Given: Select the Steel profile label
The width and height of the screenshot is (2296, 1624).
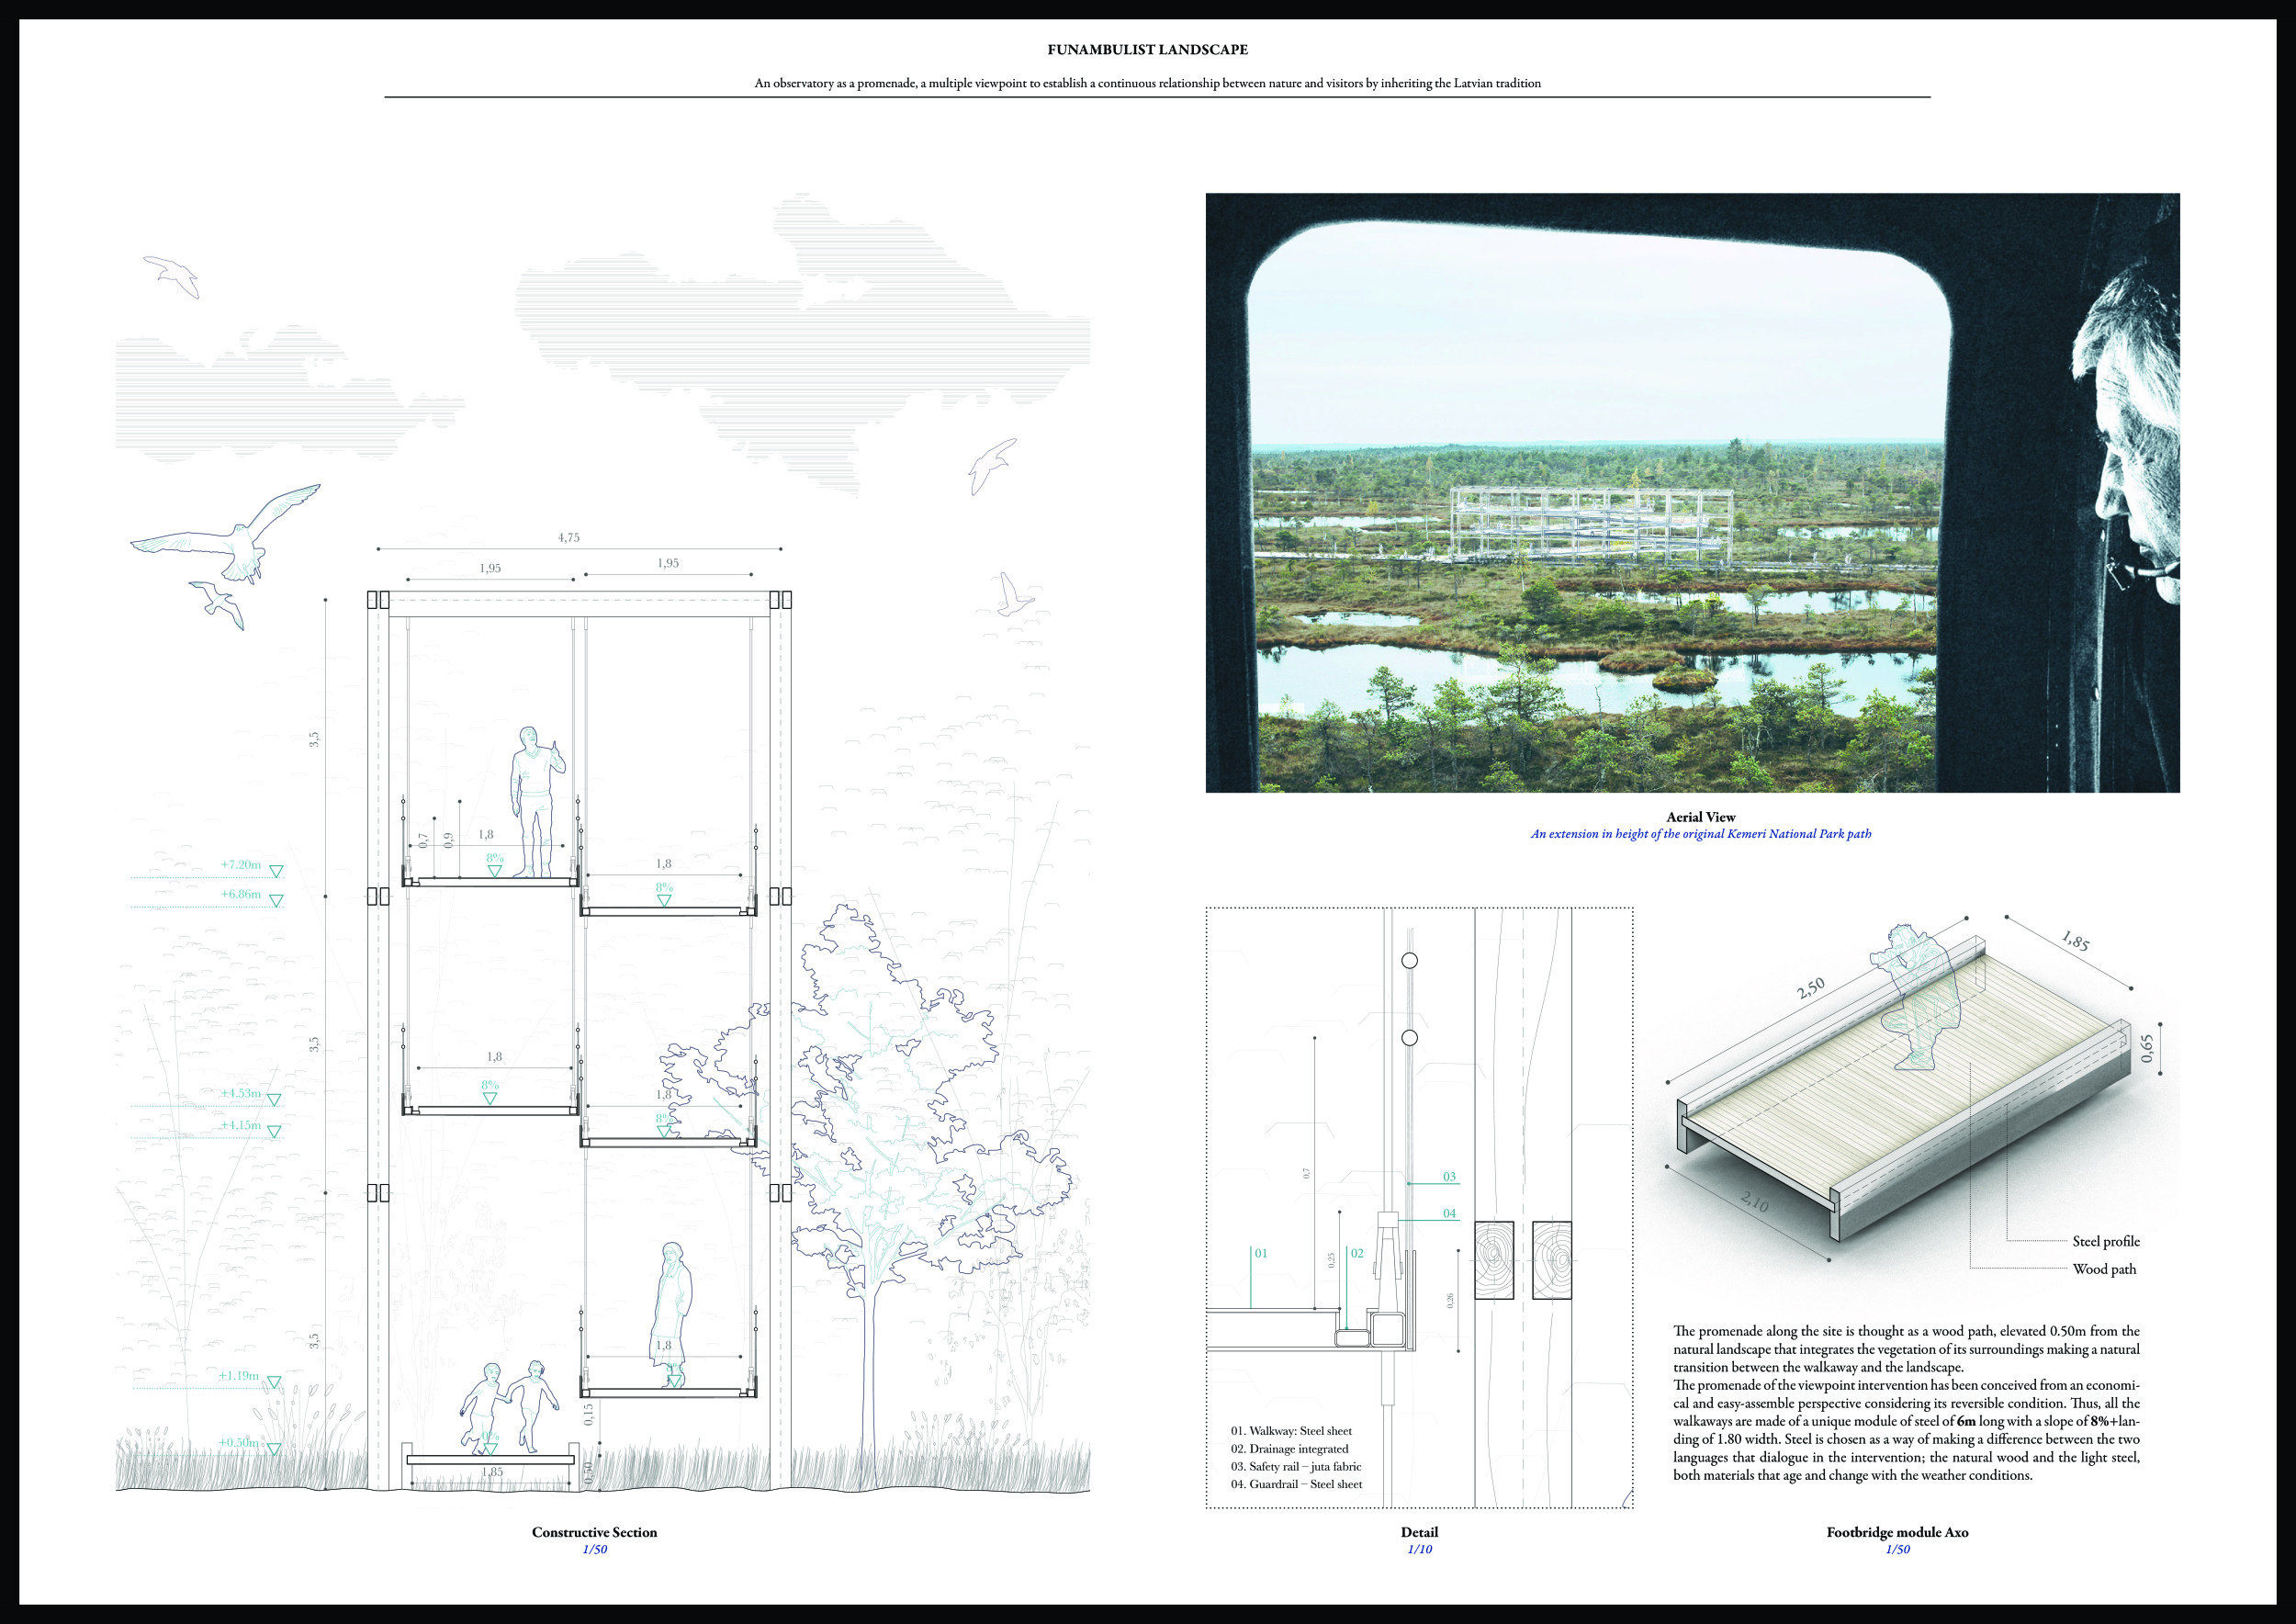Looking at the screenshot, I should tap(2106, 1241).
